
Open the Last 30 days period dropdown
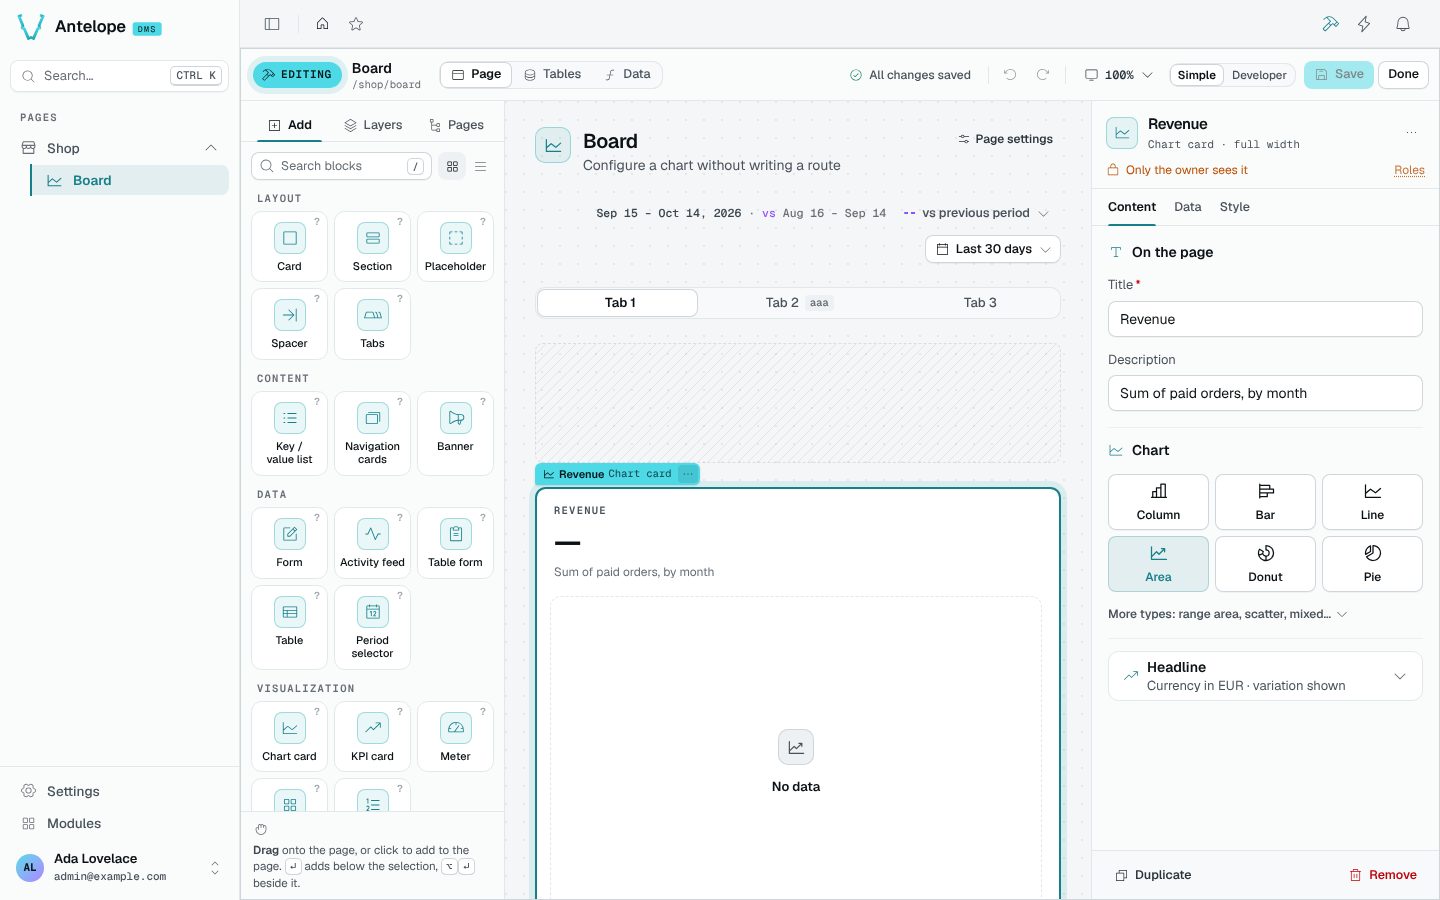[x=993, y=249]
